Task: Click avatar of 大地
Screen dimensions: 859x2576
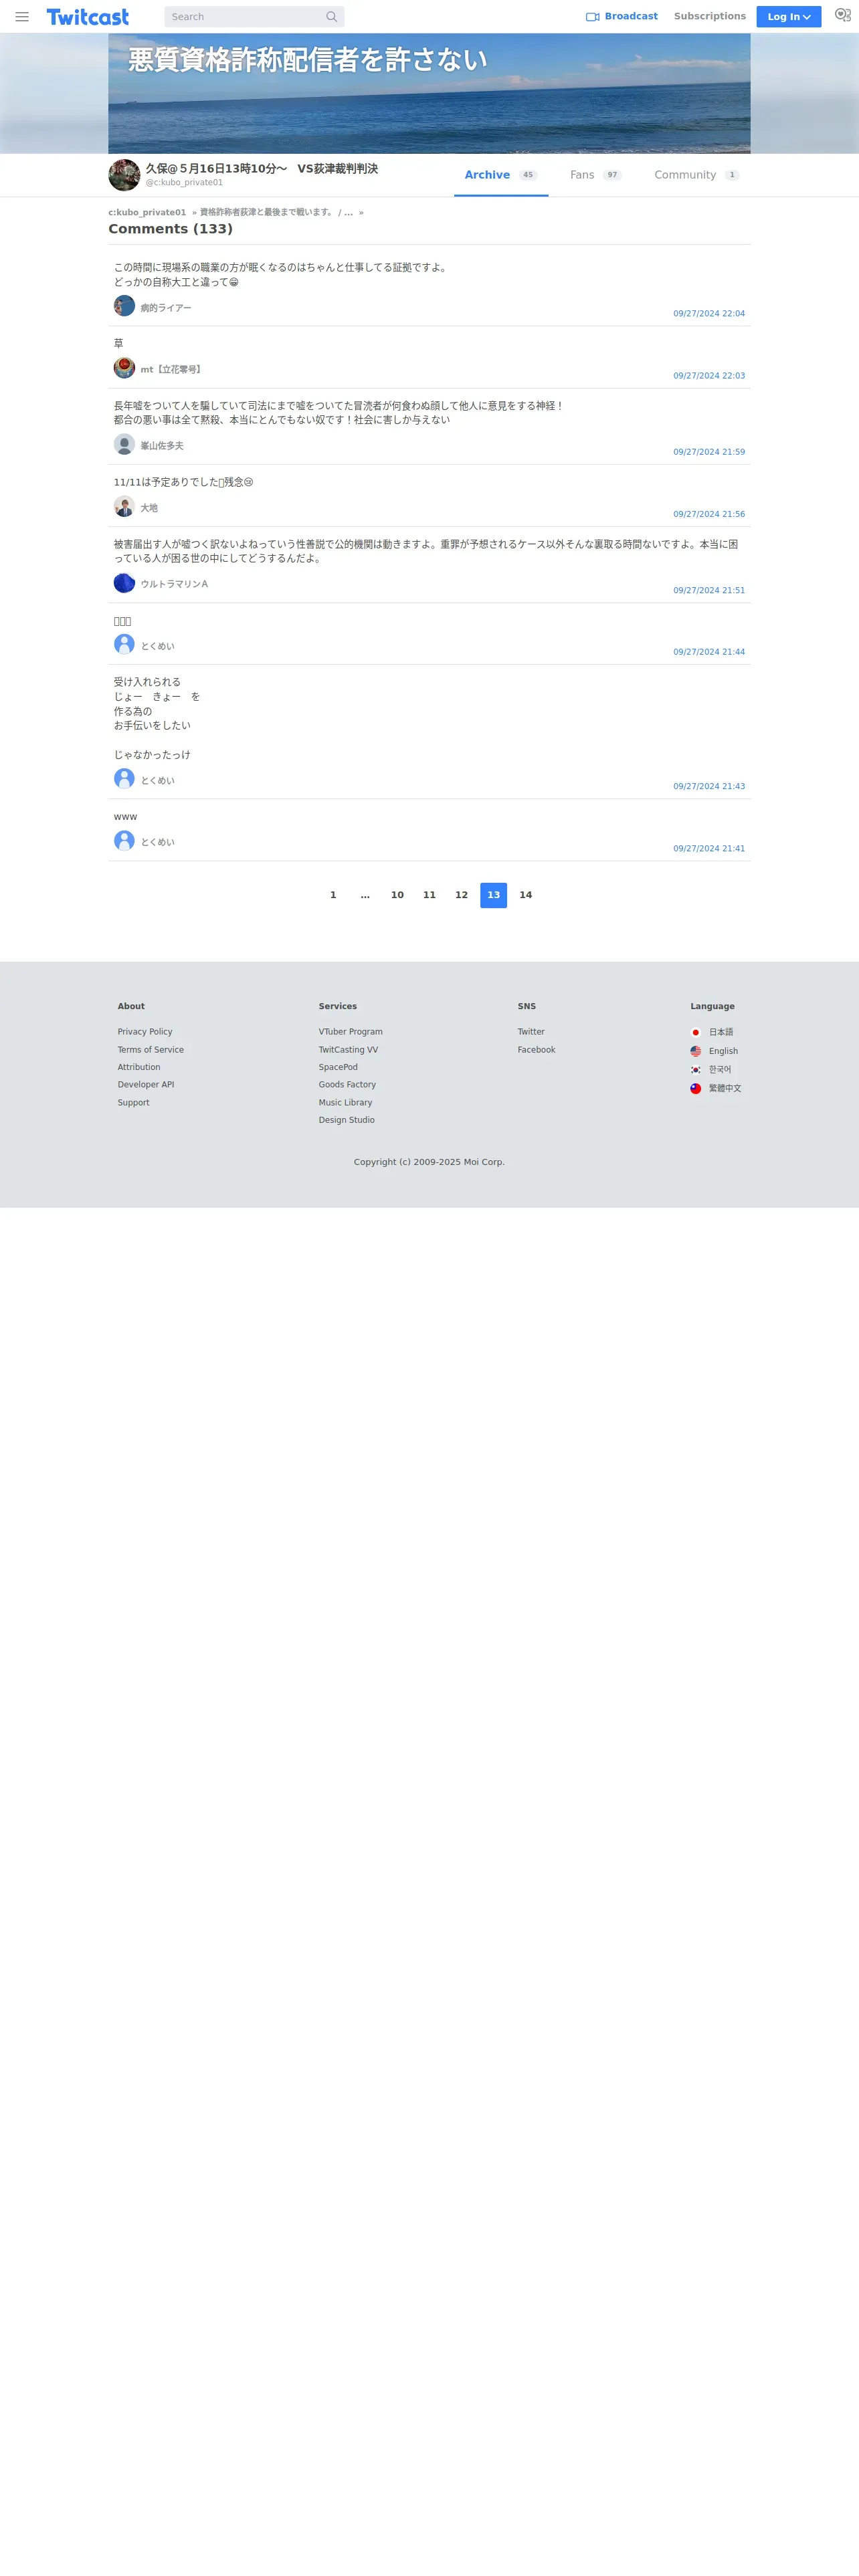Action: pyautogui.click(x=124, y=506)
